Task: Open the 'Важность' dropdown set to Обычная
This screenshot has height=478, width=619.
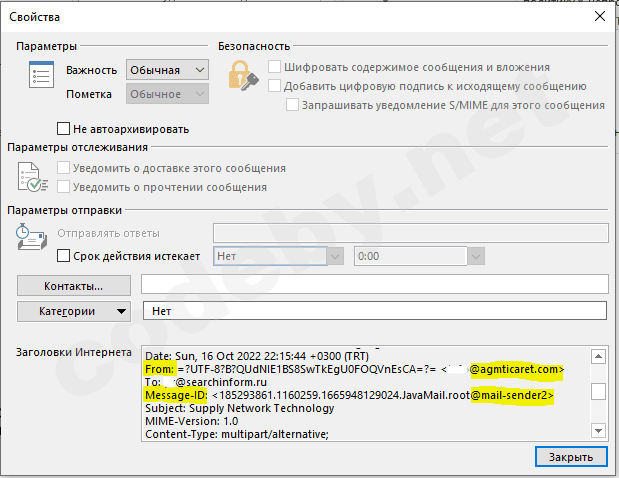Action: click(x=167, y=70)
